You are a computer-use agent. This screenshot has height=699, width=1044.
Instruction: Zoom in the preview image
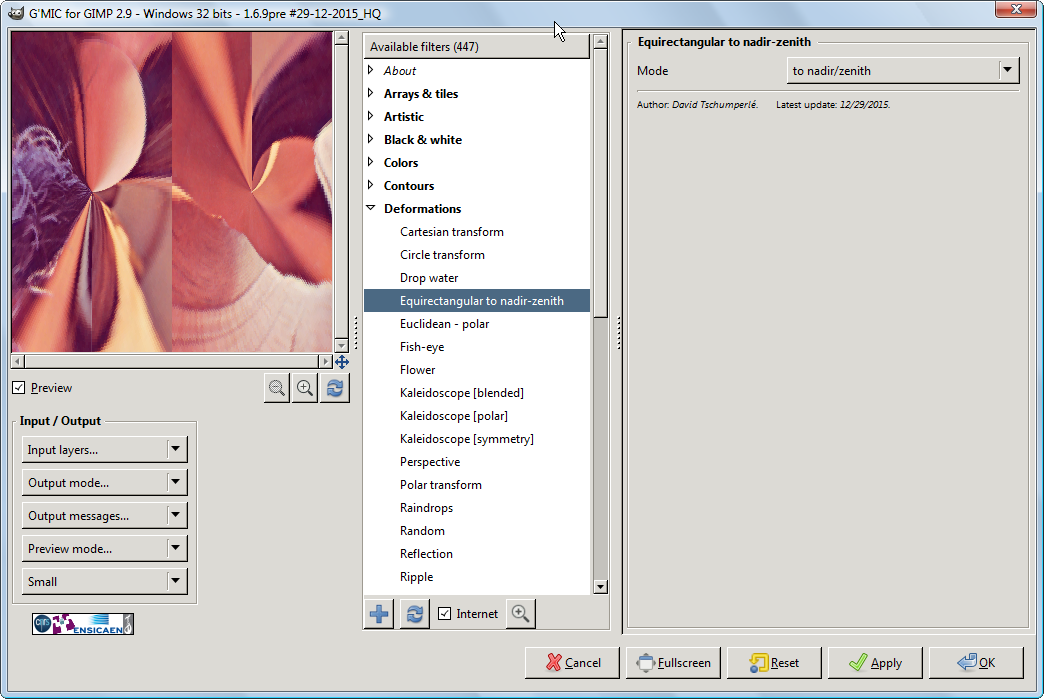tap(305, 388)
